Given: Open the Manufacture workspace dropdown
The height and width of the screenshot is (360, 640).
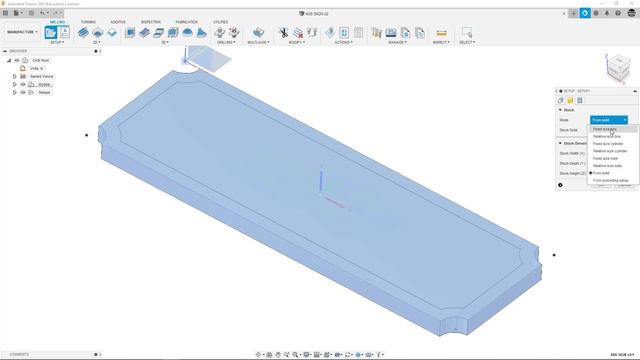Looking at the screenshot, I should point(22,32).
